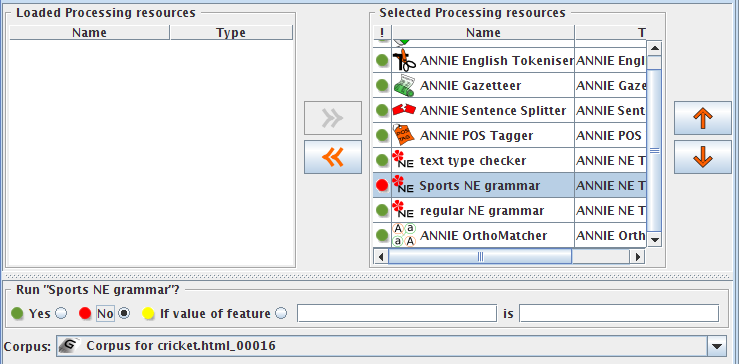Select the Yes radio button
The image size is (740, 364).
(61, 313)
